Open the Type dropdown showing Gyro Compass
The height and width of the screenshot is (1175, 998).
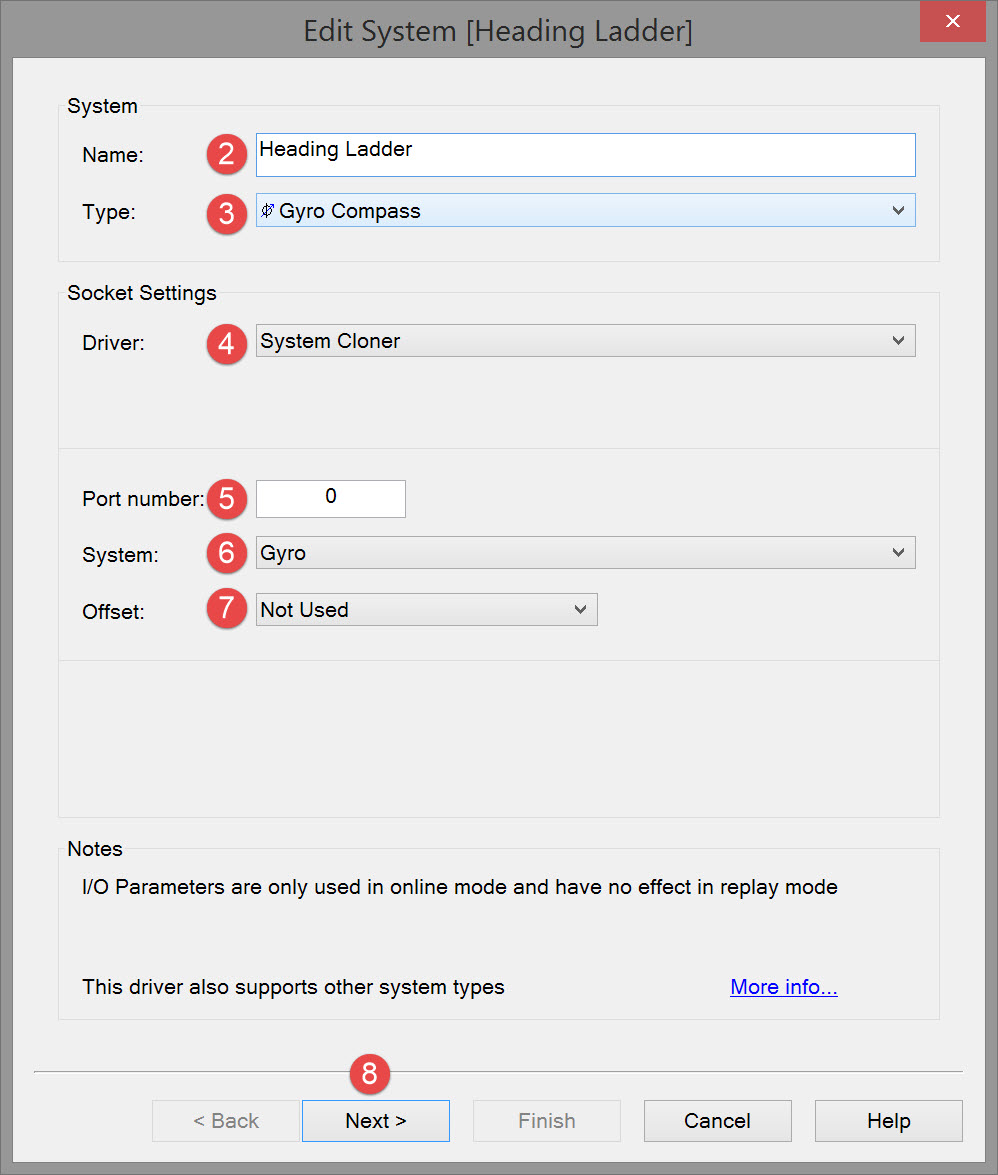tap(585, 211)
